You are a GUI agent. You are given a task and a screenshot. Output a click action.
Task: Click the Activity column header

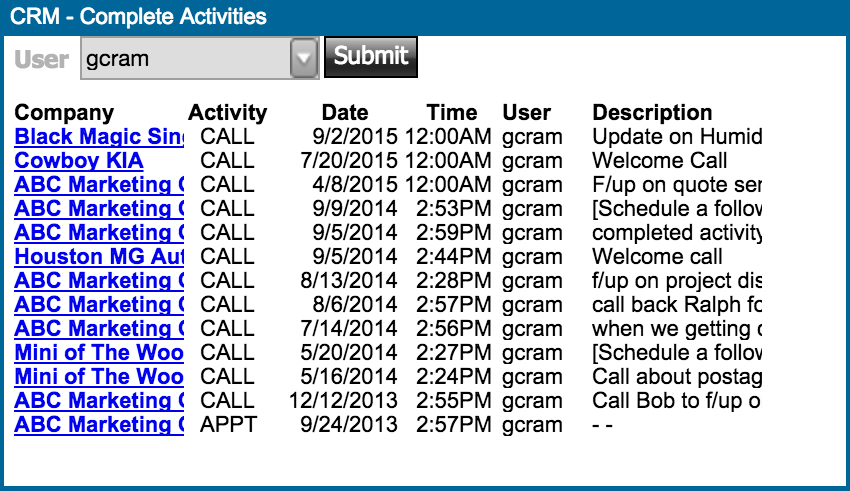tap(227, 113)
